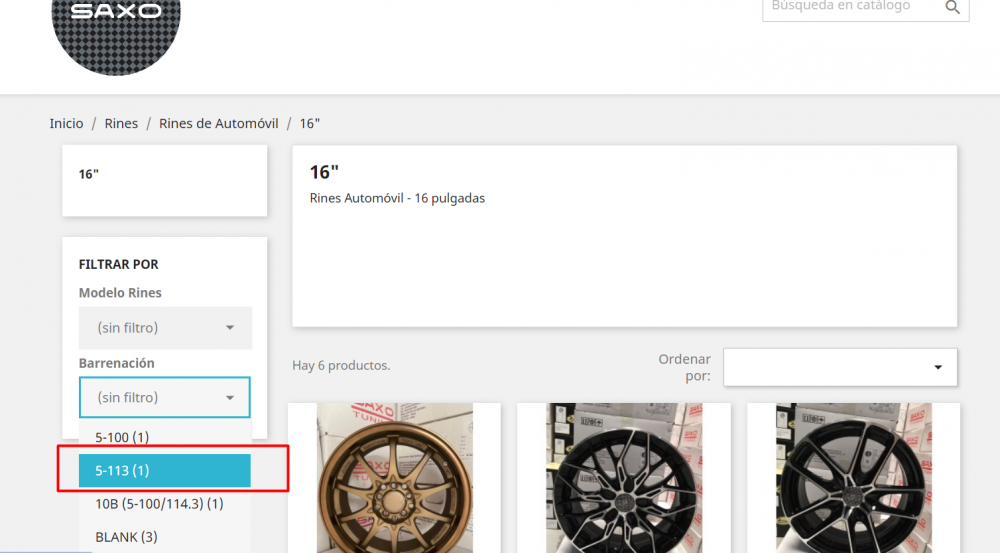Open the middle black wheel product
The width and height of the screenshot is (1000, 553).
(x=624, y=478)
